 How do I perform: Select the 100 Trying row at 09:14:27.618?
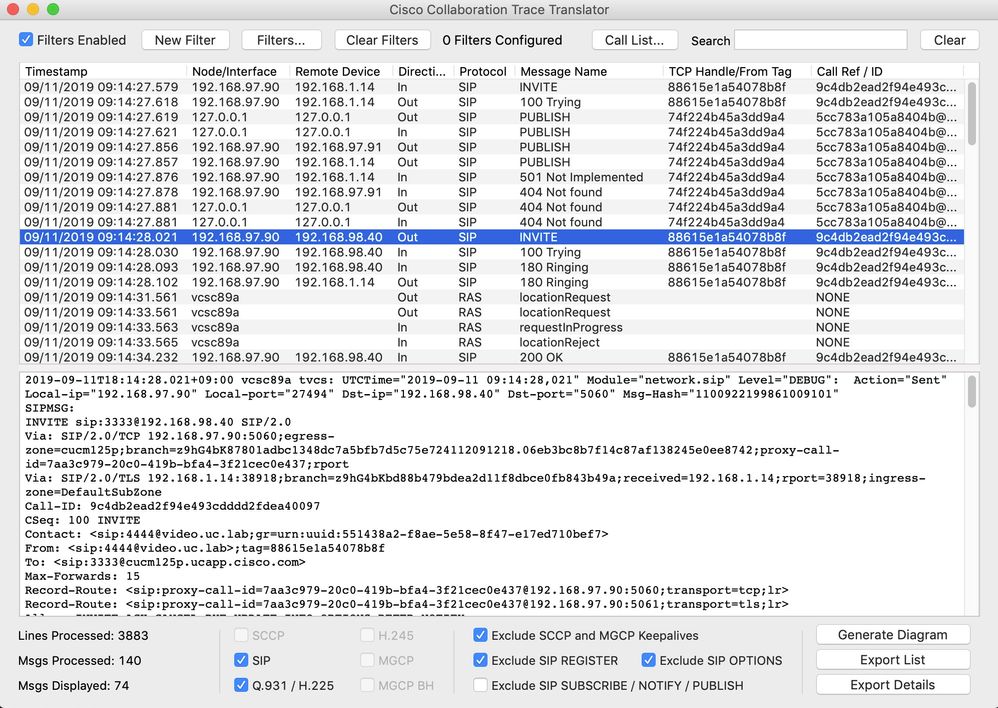(x=491, y=102)
